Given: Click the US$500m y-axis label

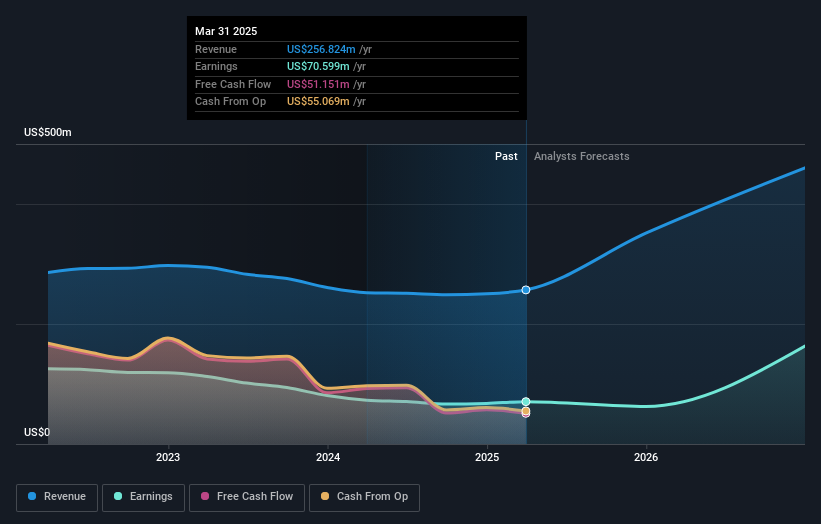Looking at the screenshot, I should pos(48,132).
